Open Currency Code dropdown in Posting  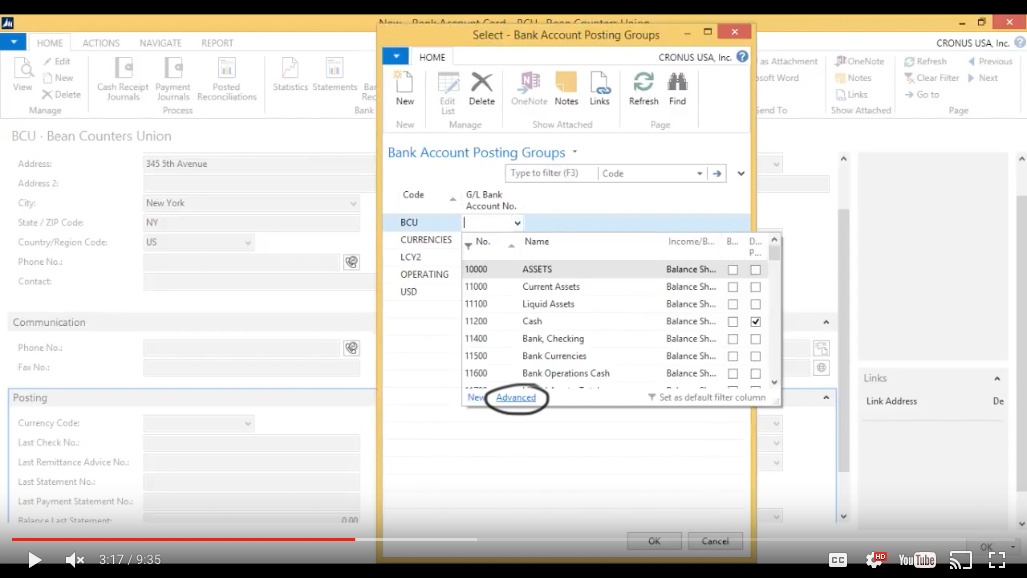248,424
